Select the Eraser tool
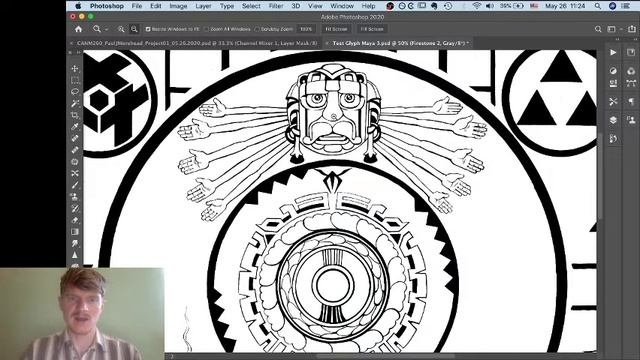The width and height of the screenshot is (640, 360). [x=75, y=220]
